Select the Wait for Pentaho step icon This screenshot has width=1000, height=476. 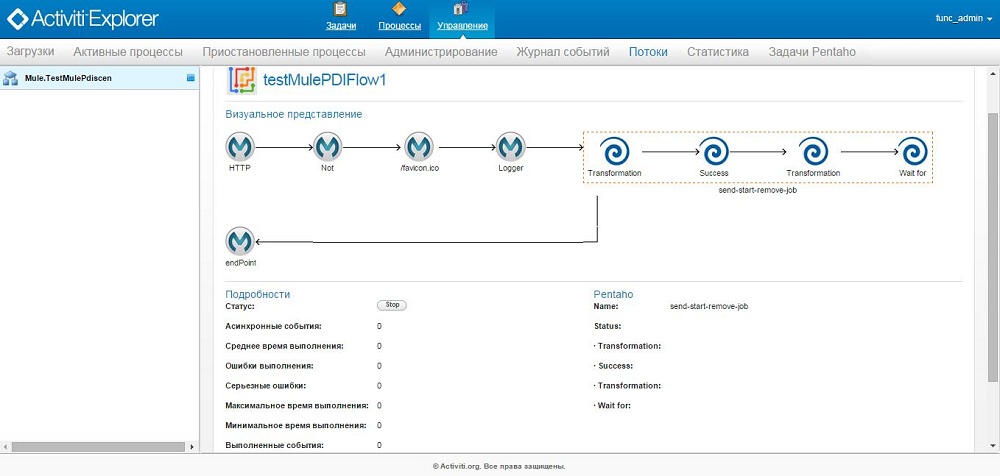coord(914,152)
